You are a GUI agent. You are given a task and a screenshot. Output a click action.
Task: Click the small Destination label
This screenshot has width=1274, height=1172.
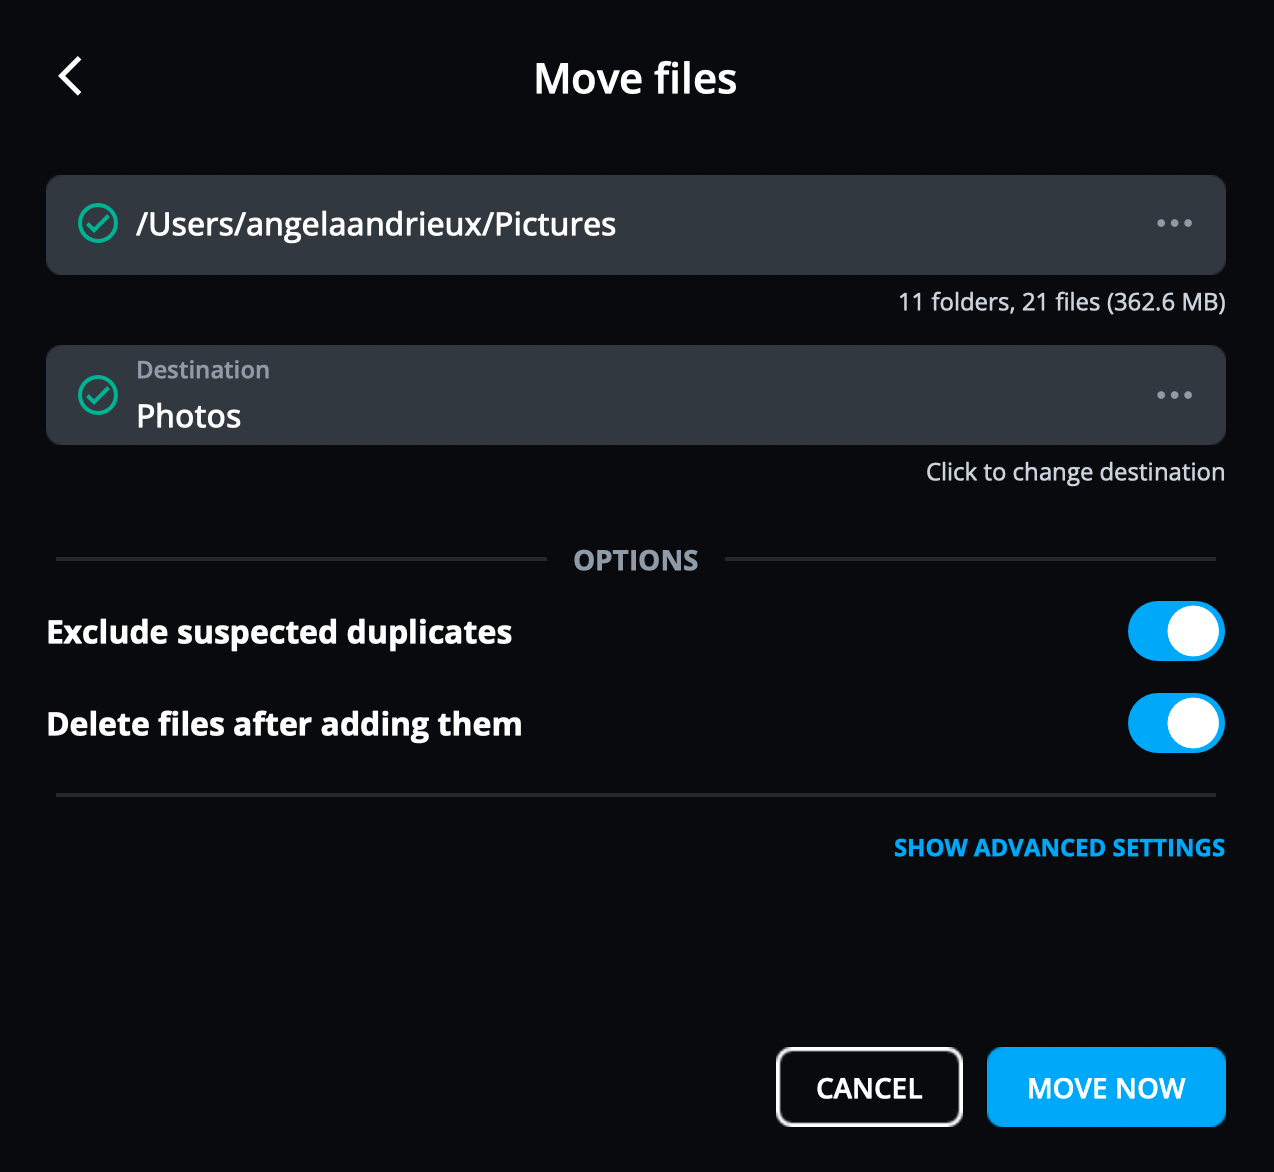click(x=203, y=370)
